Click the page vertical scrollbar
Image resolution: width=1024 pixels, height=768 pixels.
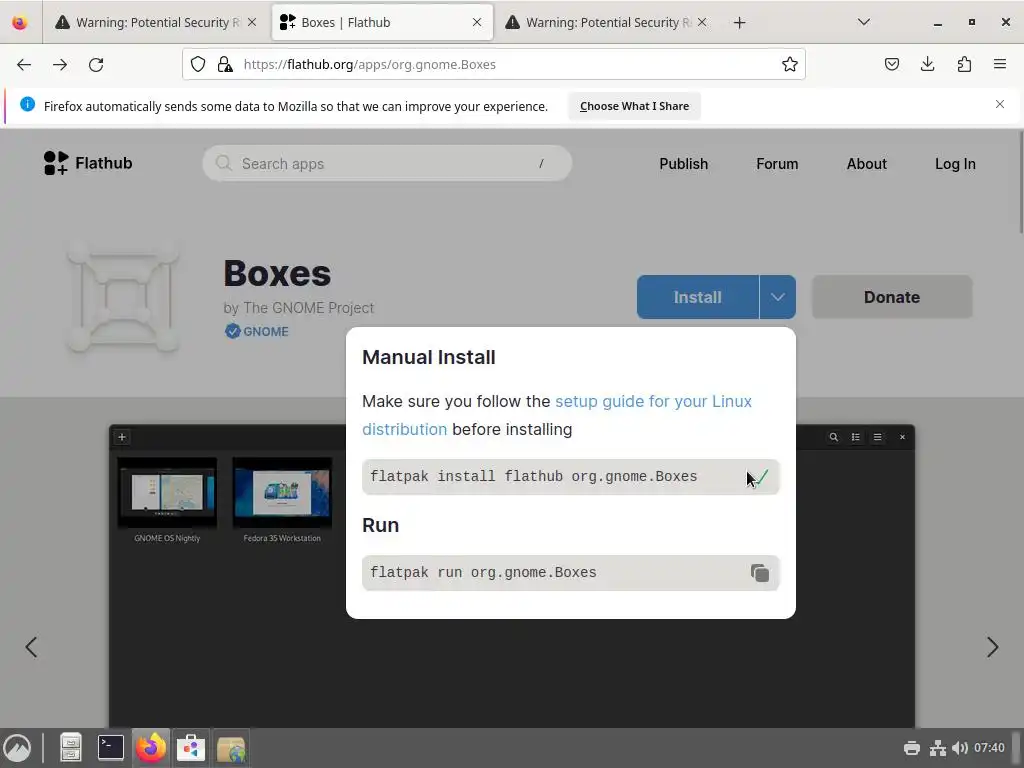click(1020, 183)
